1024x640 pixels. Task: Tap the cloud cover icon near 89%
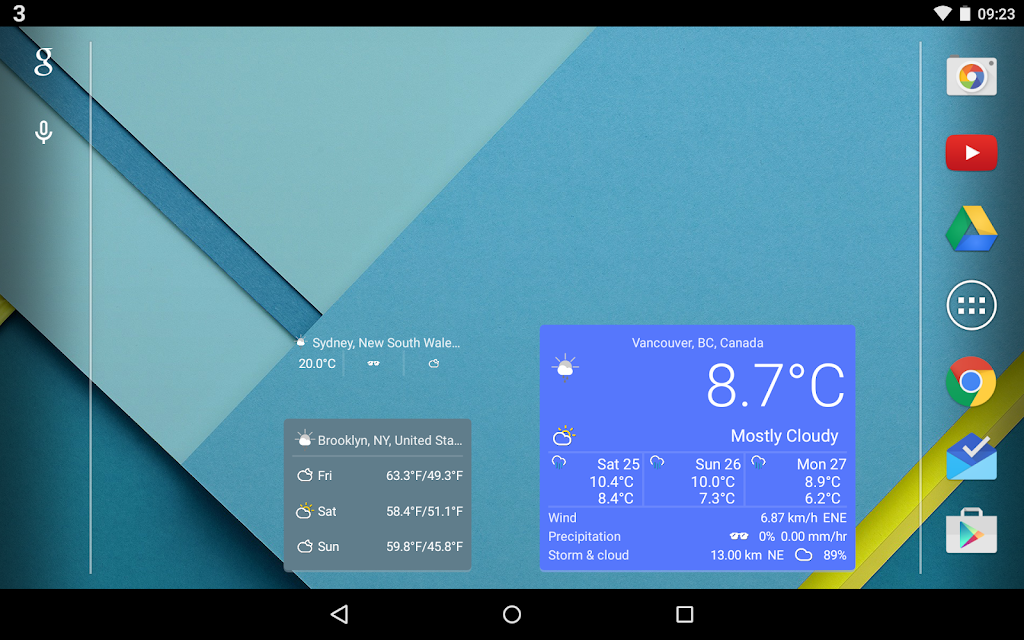click(x=803, y=555)
